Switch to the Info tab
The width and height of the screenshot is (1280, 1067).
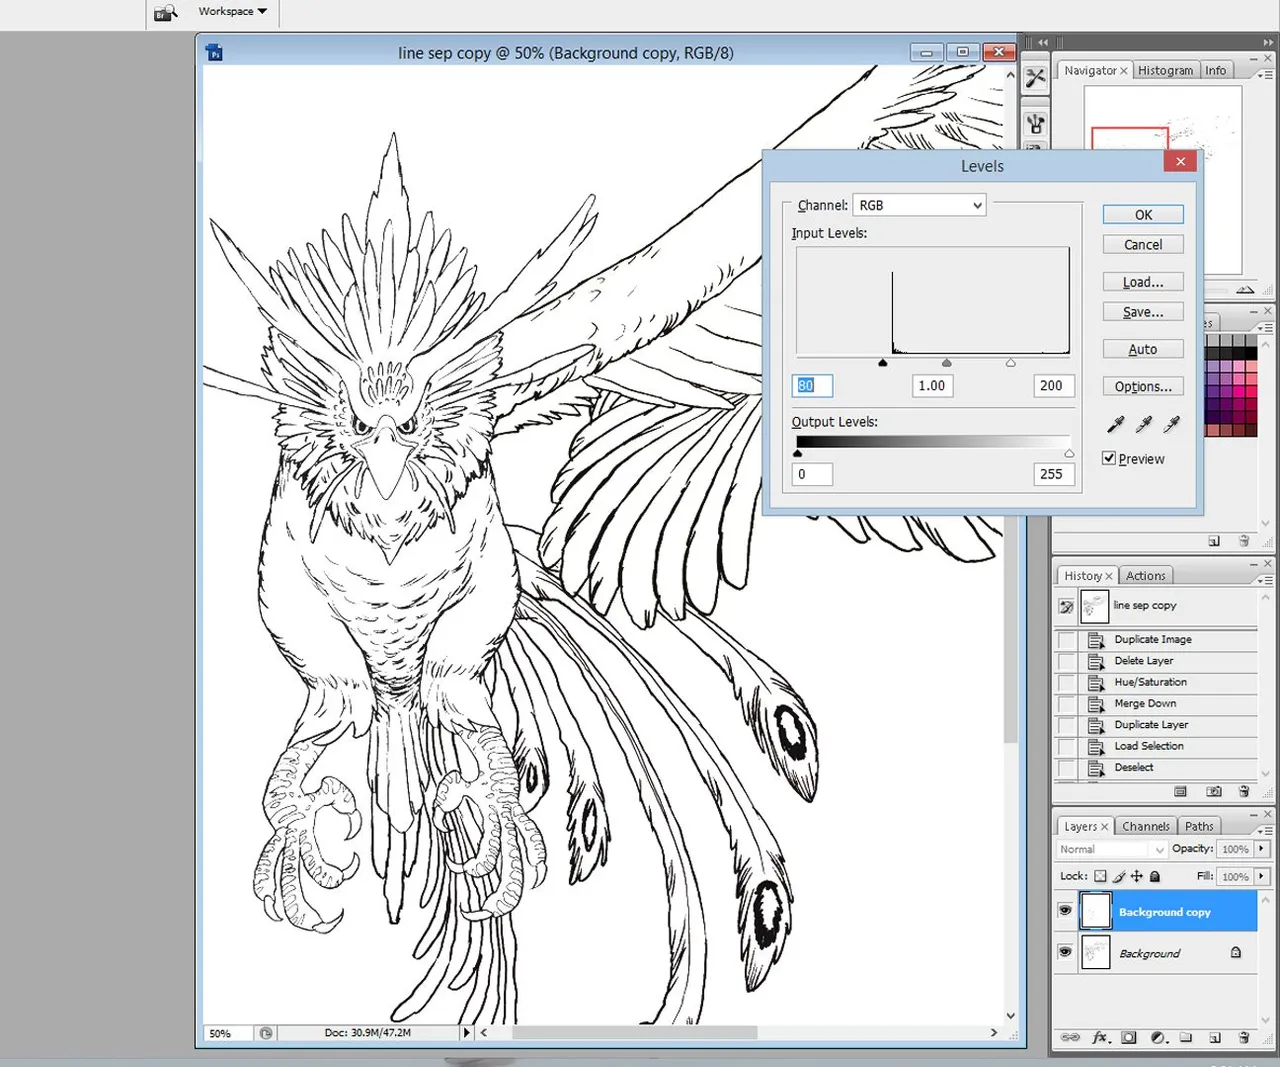tap(1215, 71)
